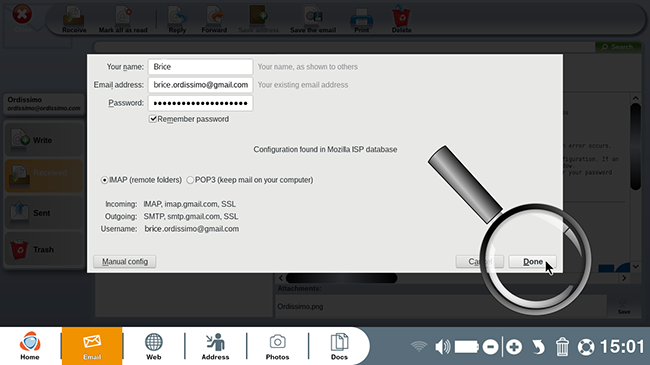Select the Ordissimo account entry

pyautogui.click(x=44, y=104)
